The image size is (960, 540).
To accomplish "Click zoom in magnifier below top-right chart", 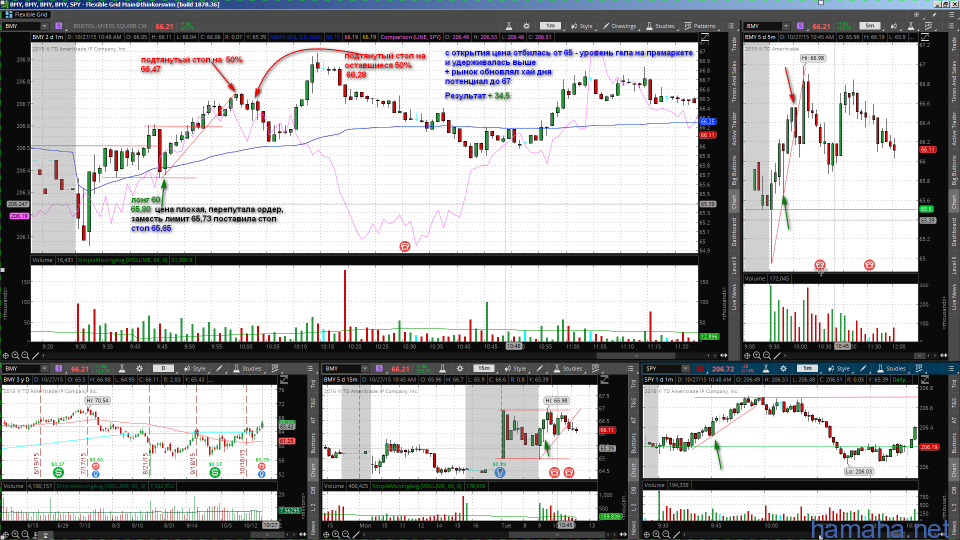I will pos(757,355).
